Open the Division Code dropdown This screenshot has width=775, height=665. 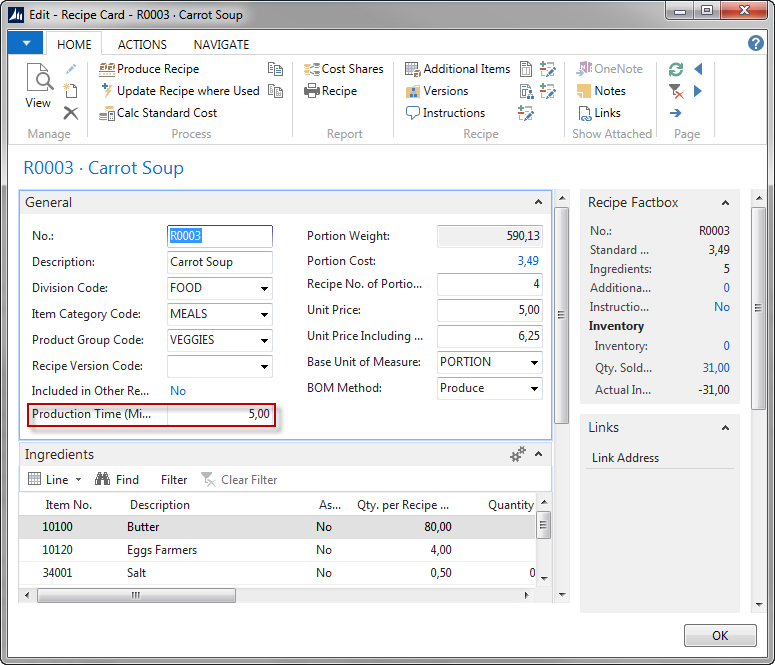pyautogui.click(x=264, y=288)
